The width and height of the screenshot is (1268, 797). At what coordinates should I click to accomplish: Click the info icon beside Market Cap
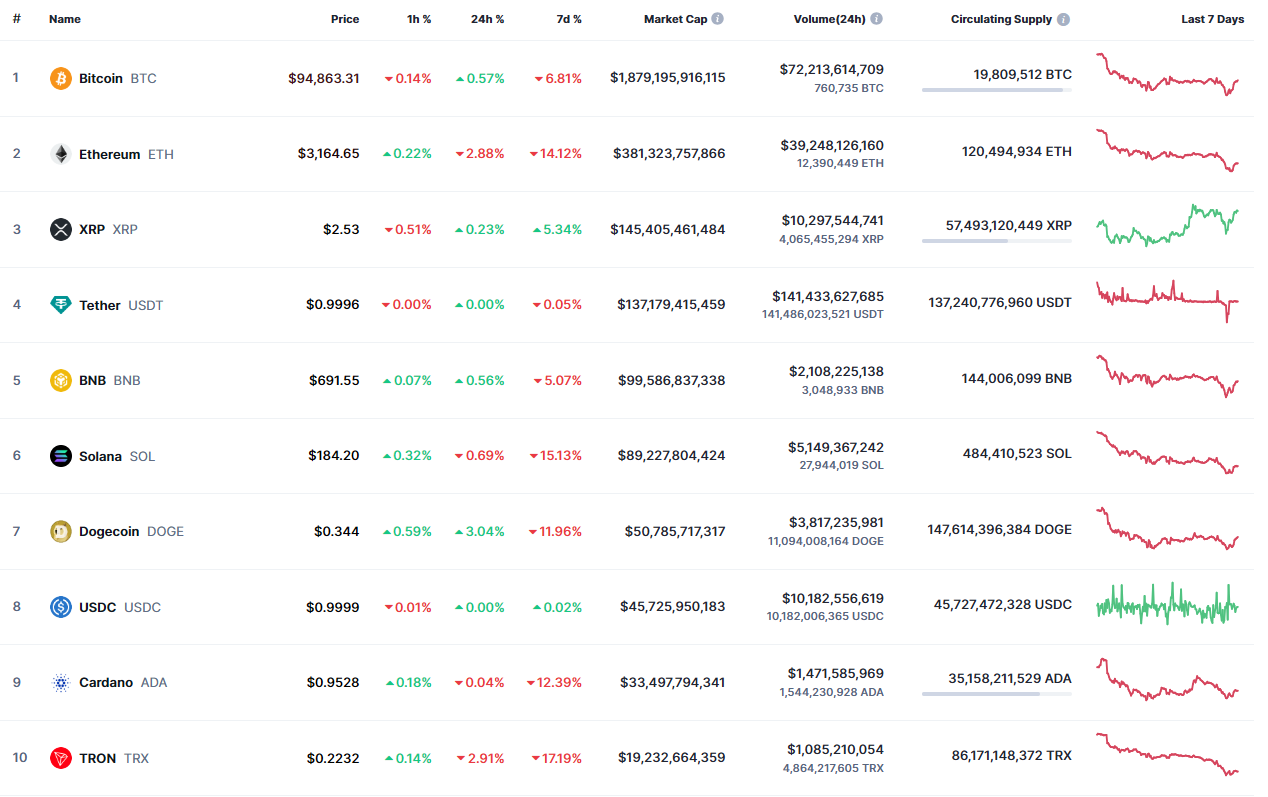coord(718,19)
